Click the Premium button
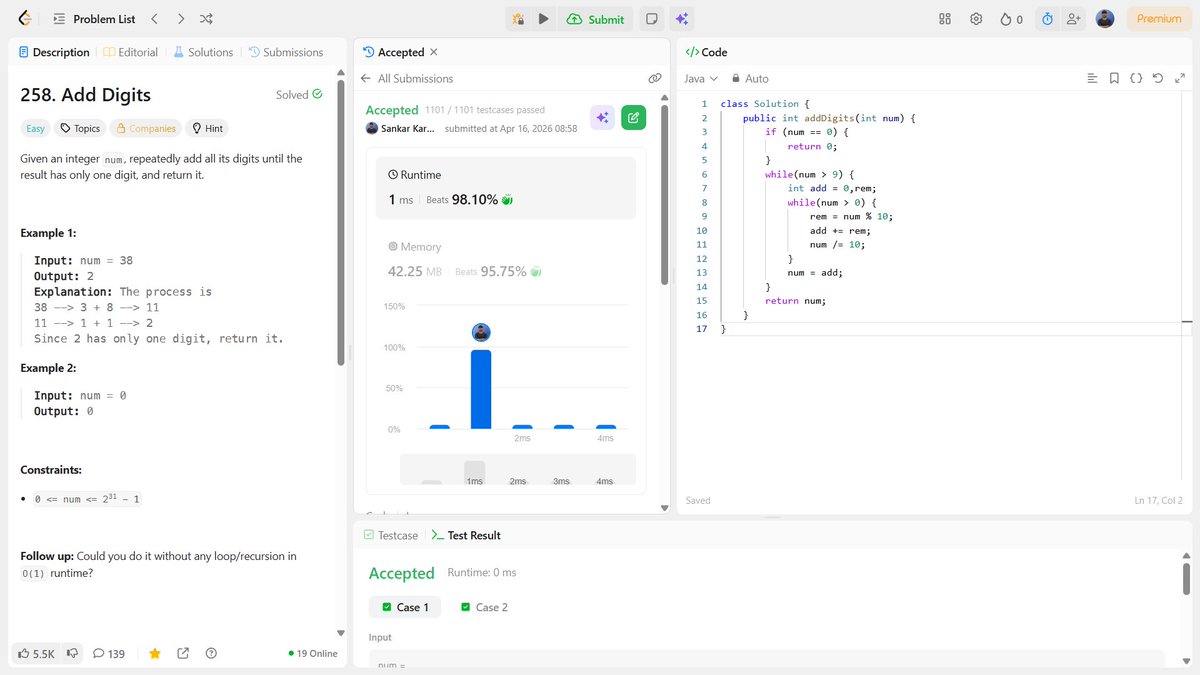The height and width of the screenshot is (675, 1200). [1159, 19]
